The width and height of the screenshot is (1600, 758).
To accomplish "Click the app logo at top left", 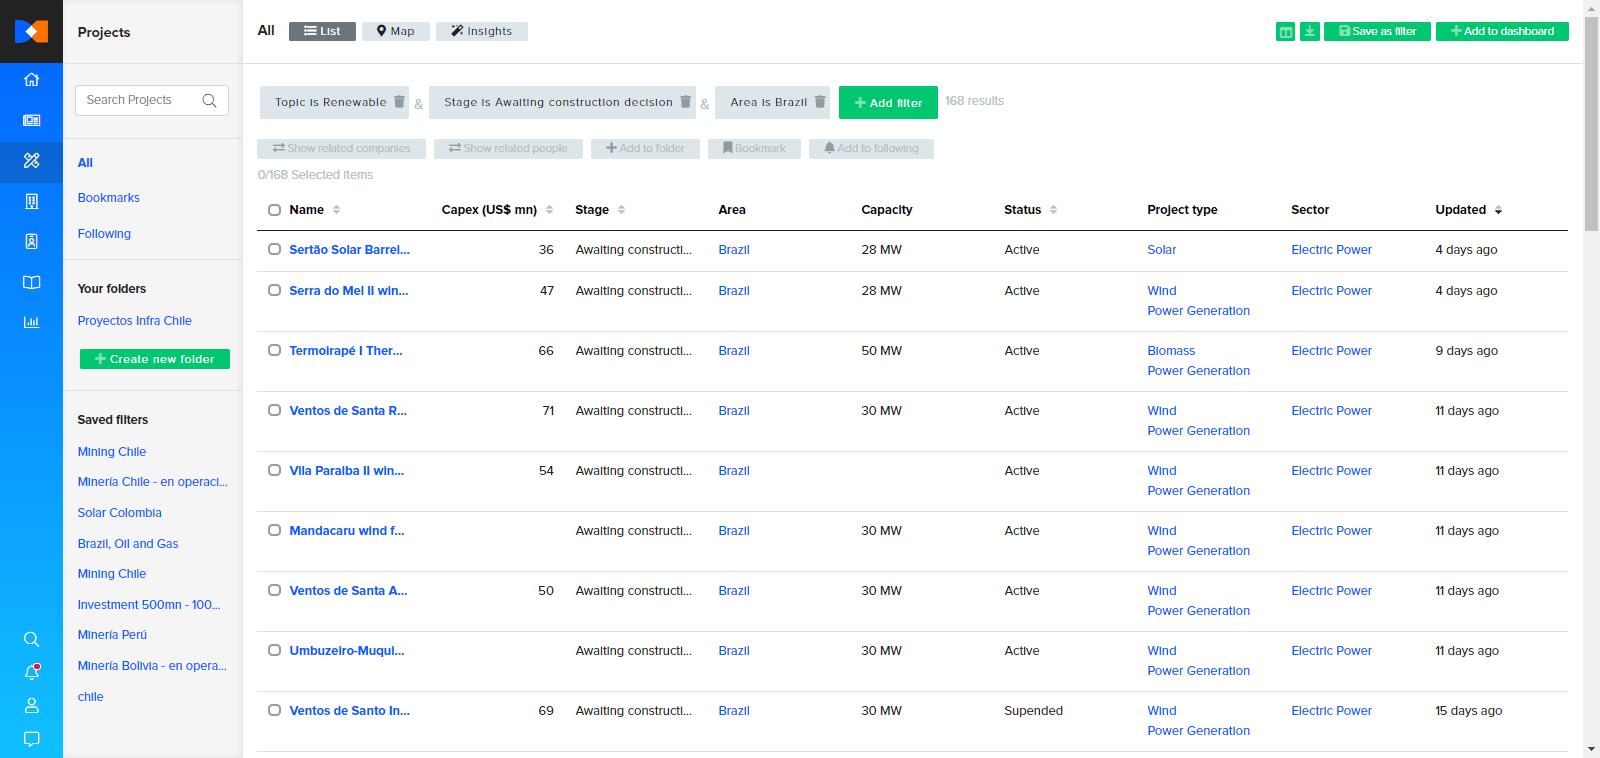I will (31, 31).
